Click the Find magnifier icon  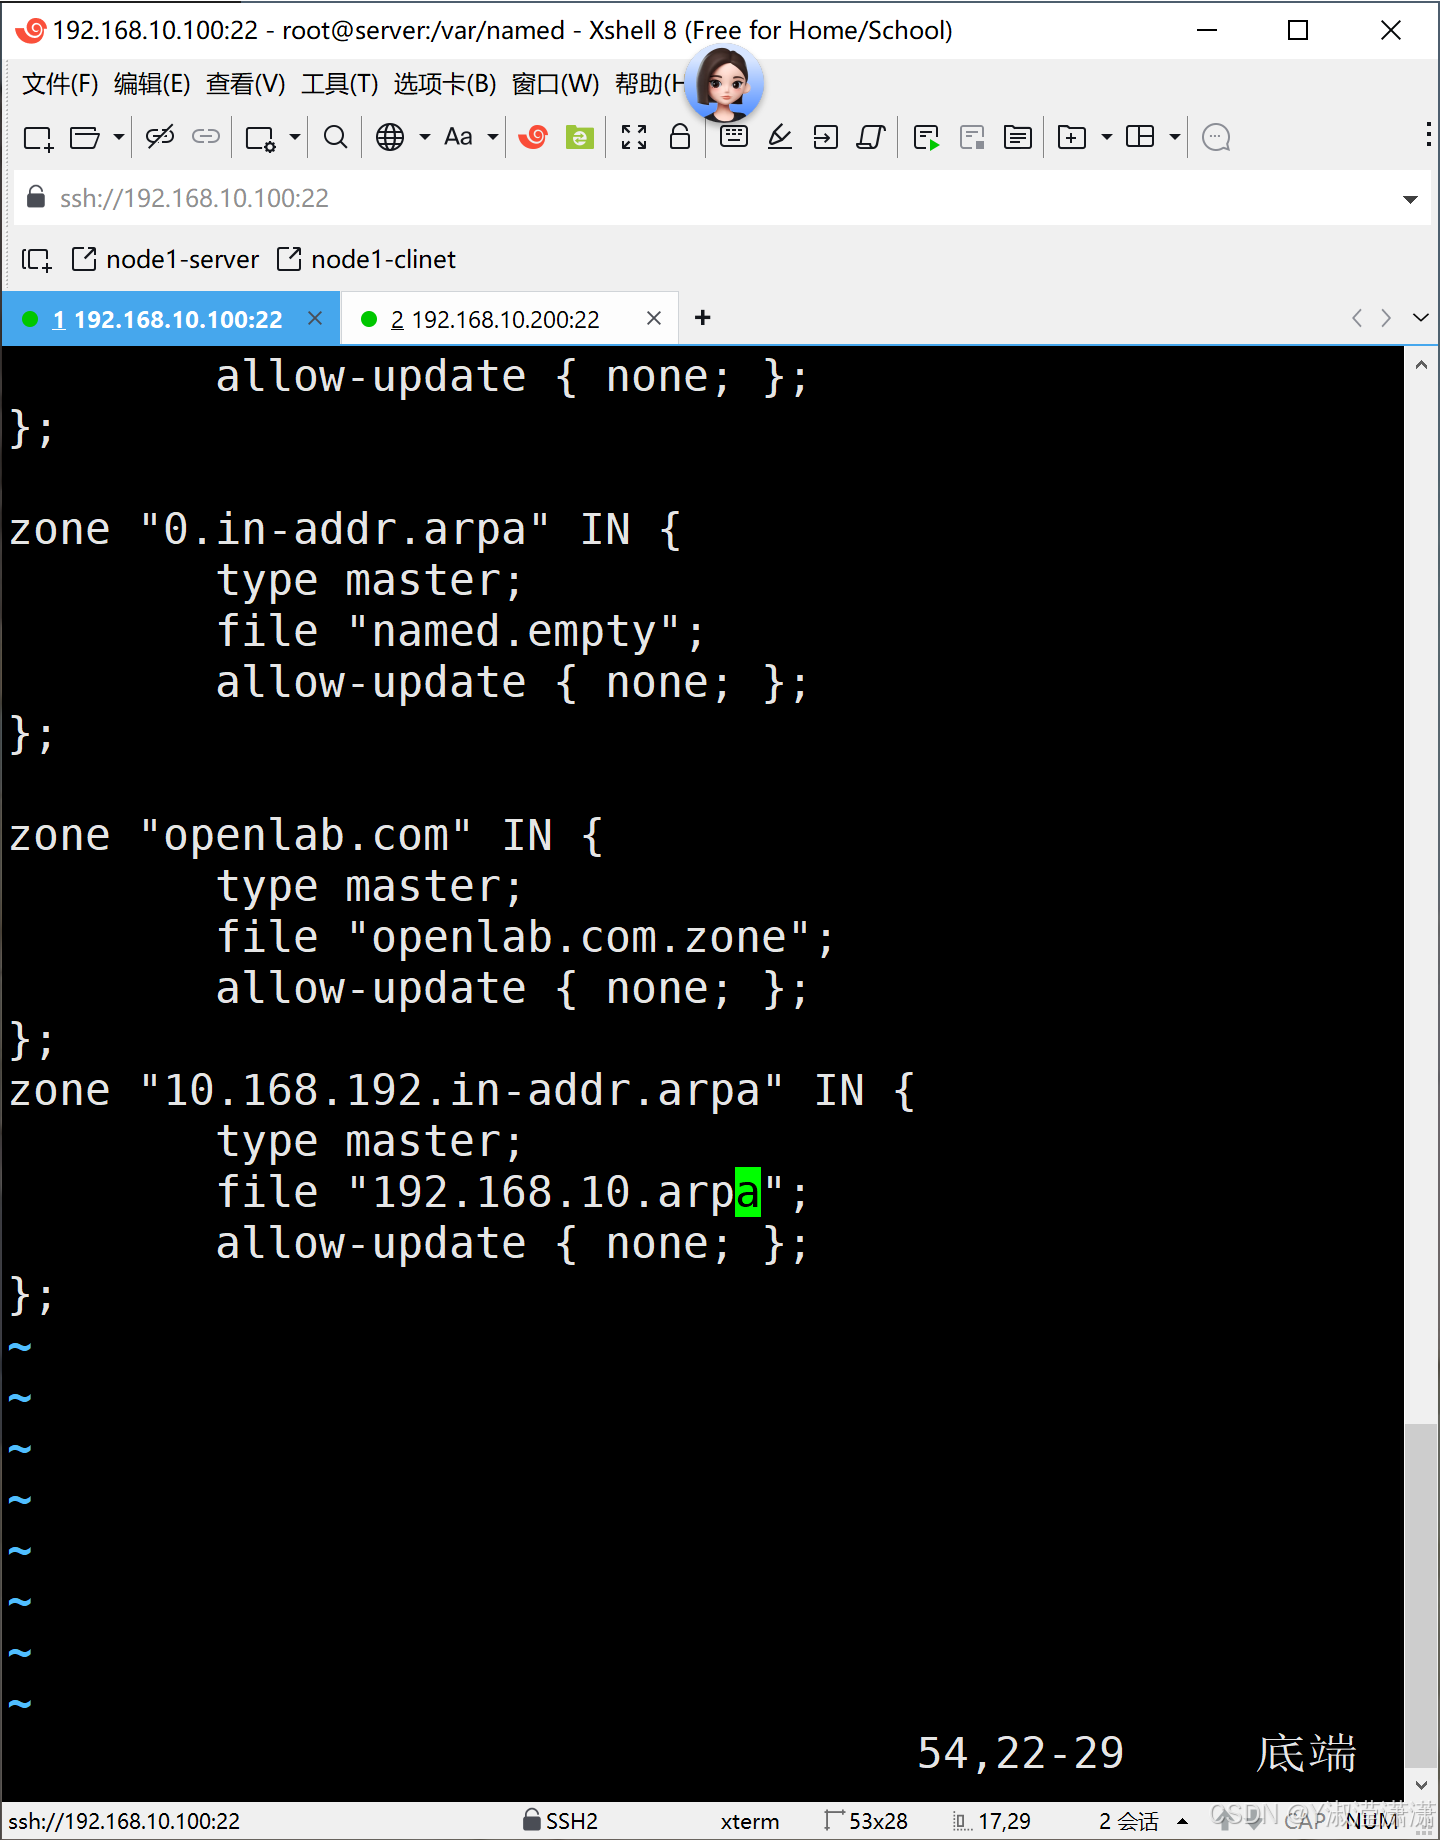[x=336, y=137]
